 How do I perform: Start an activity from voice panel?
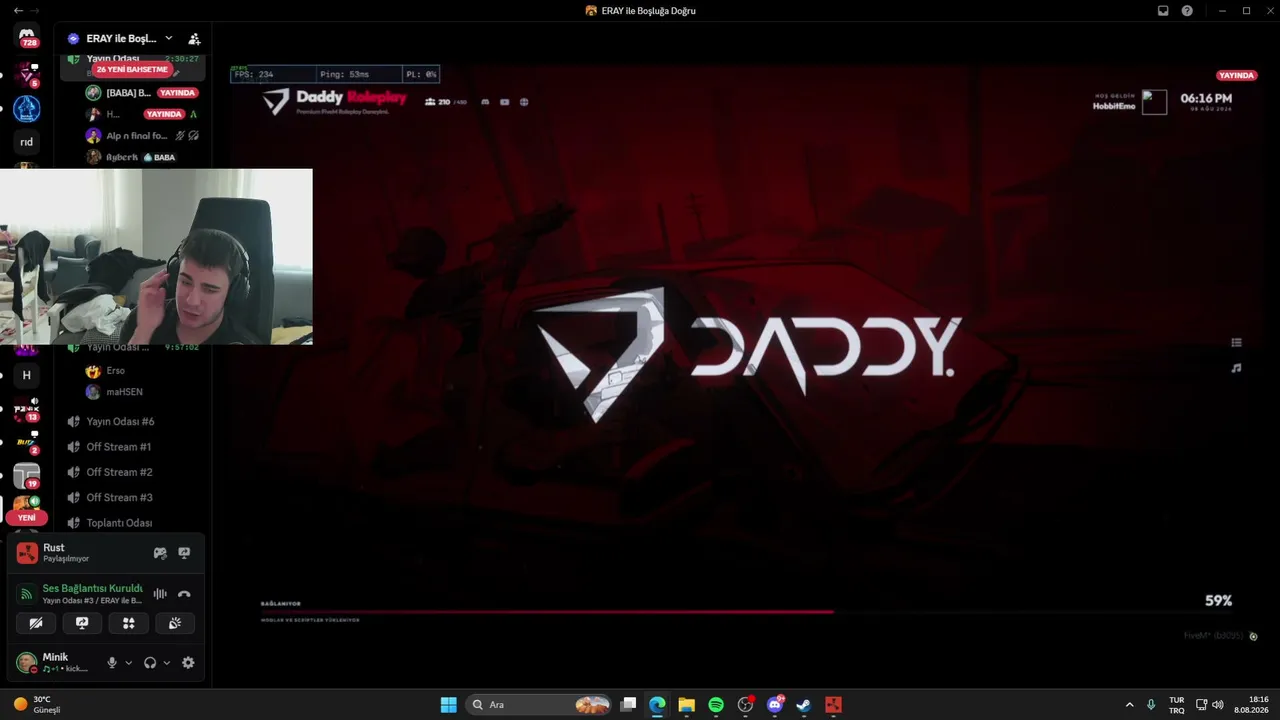(x=128, y=623)
